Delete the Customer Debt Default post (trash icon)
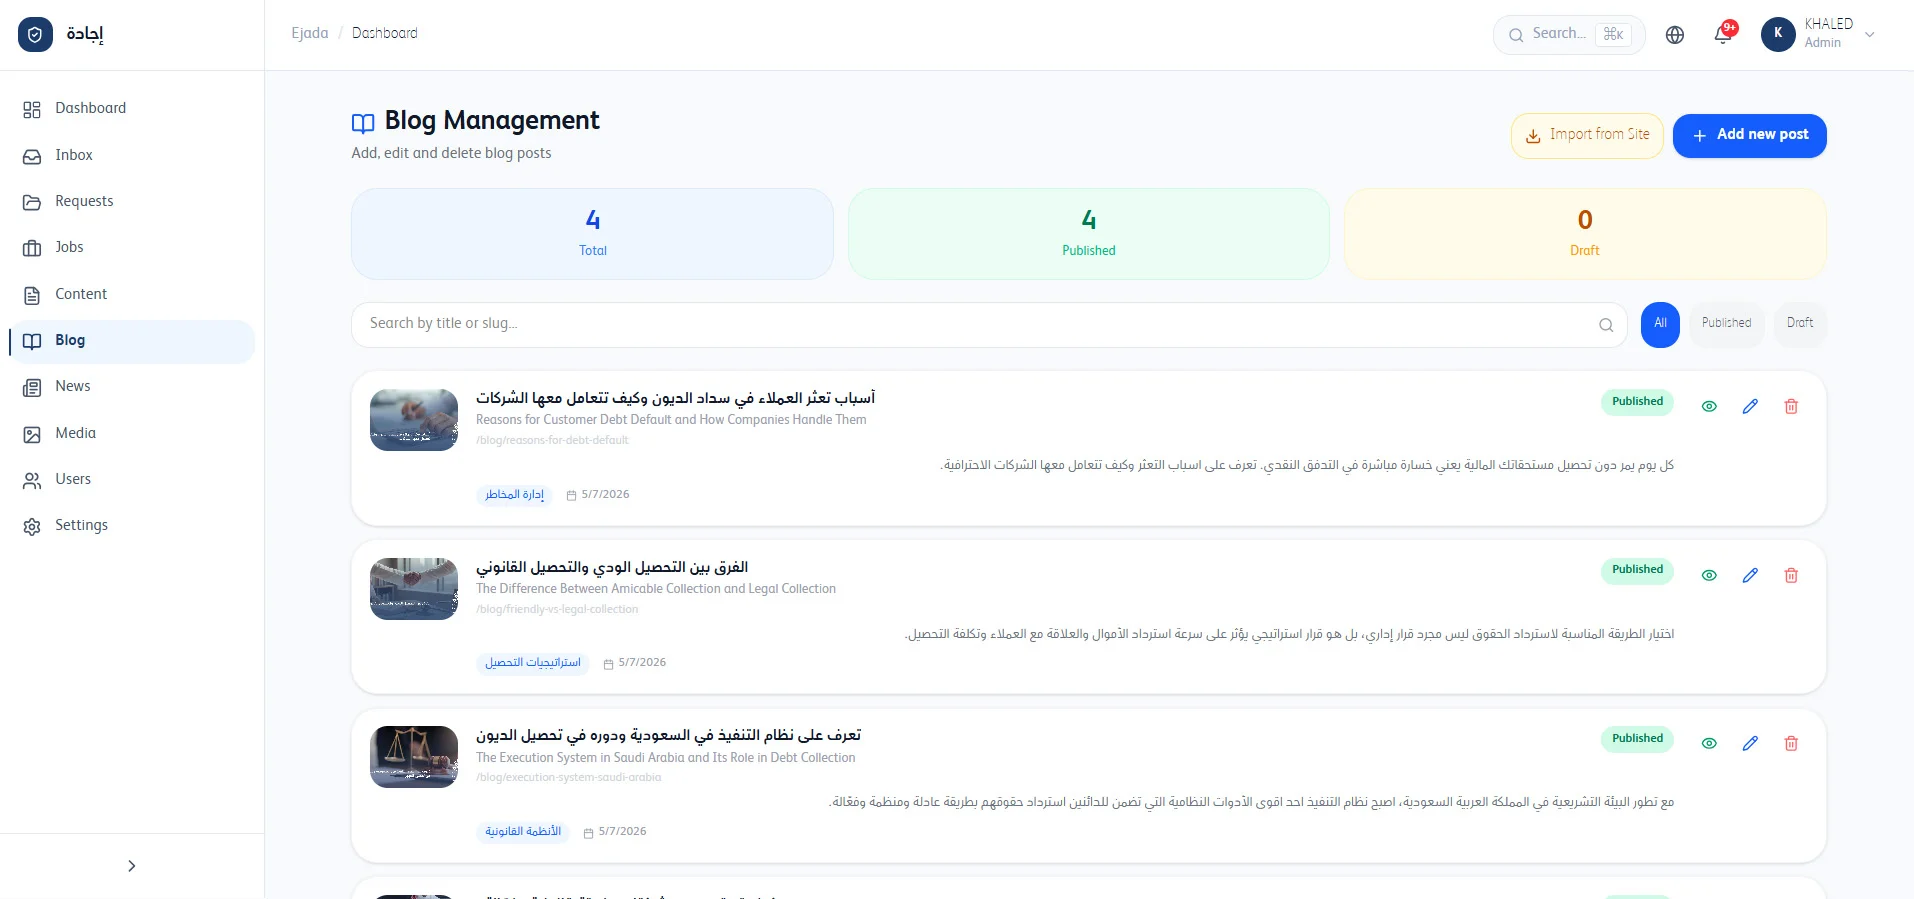 [1791, 406]
